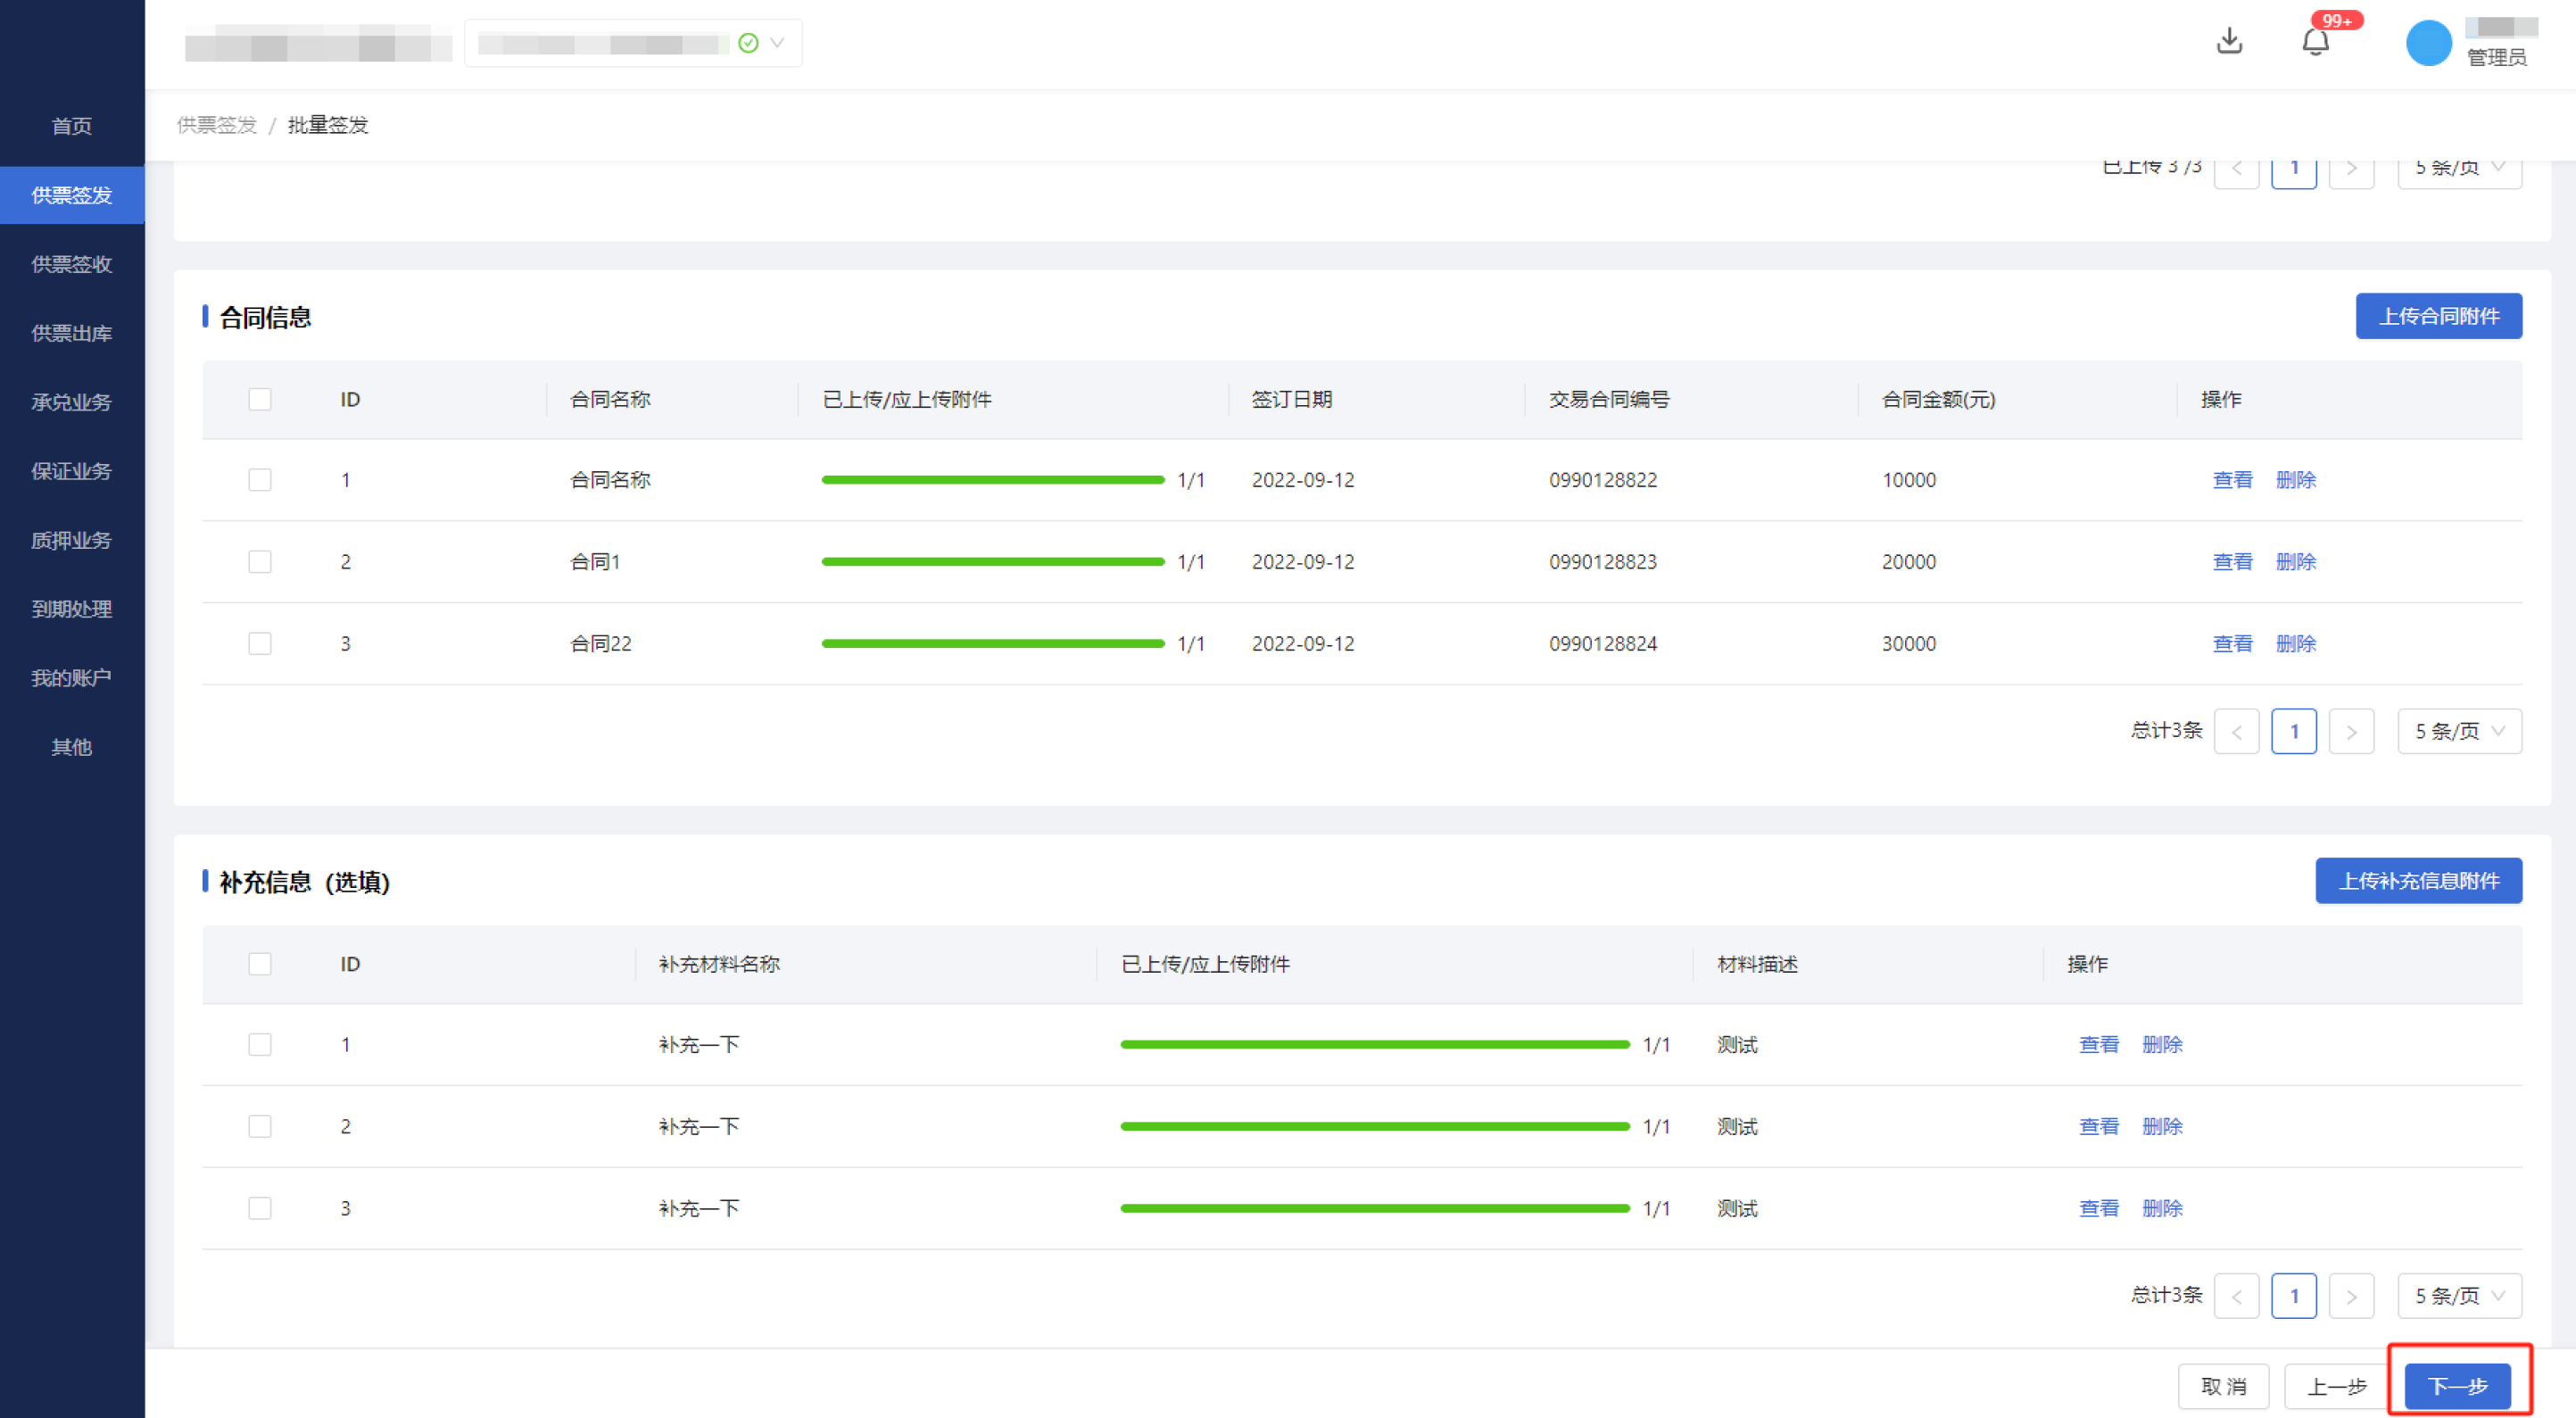This screenshot has height=1418, width=2576.
Task: Click the 下一步 button
Action: [2457, 1386]
